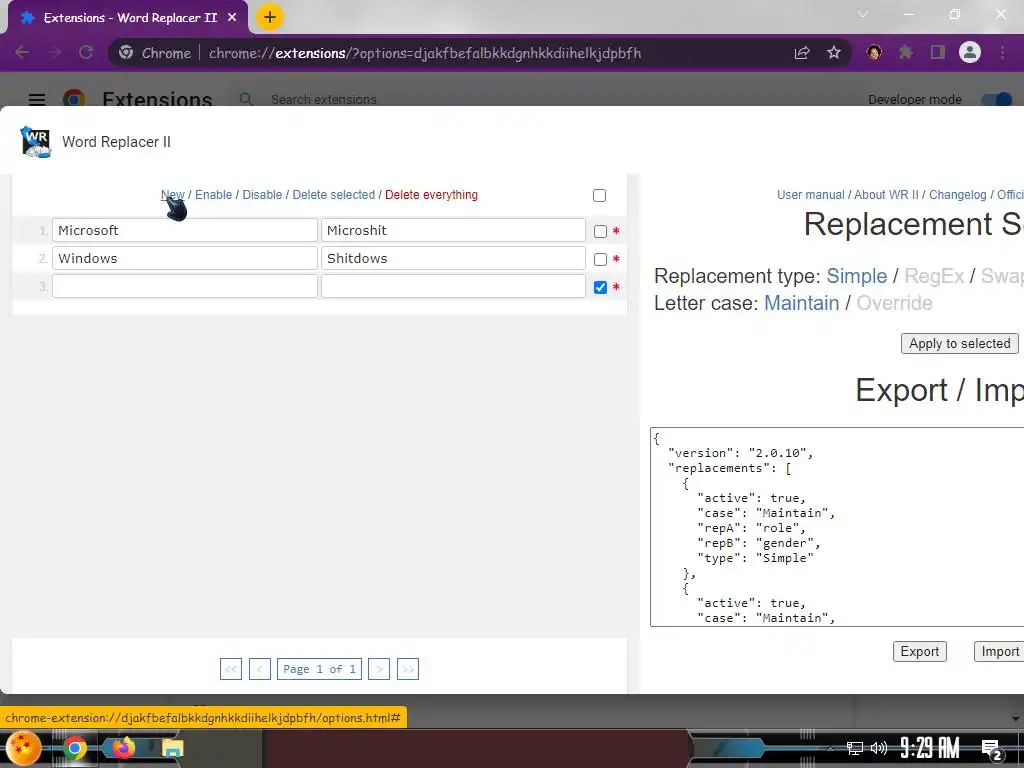Expand the tab search chevron in title bar

click(863, 14)
